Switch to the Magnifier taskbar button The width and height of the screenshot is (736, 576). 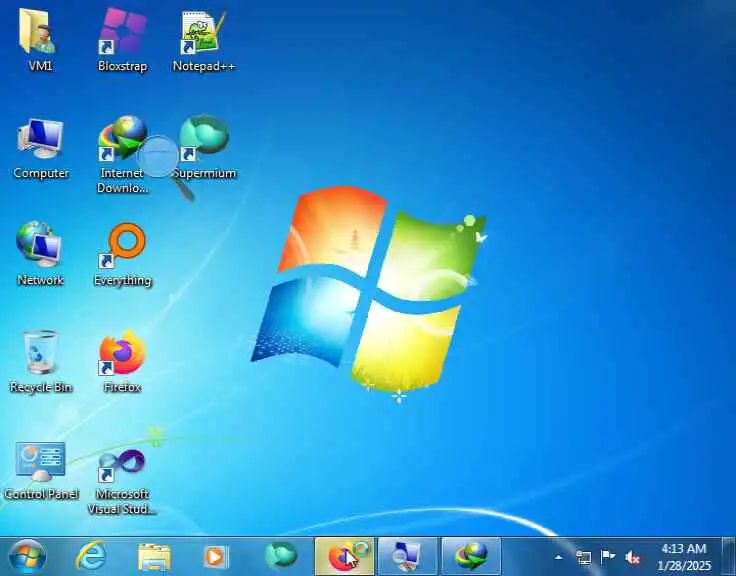click(x=407, y=557)
